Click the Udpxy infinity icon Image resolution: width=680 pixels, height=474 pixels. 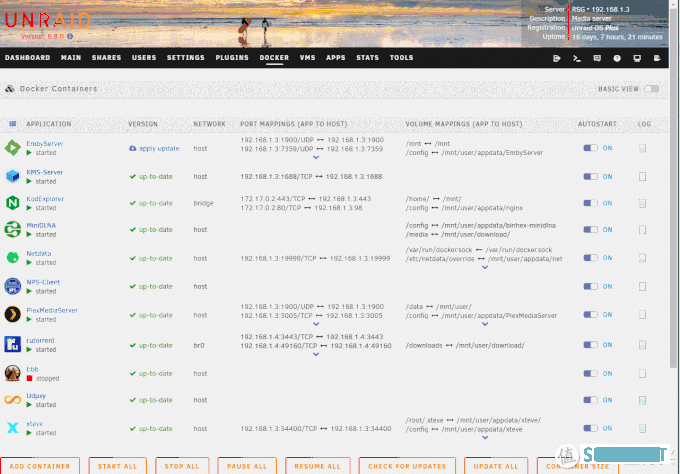[13, 400]
